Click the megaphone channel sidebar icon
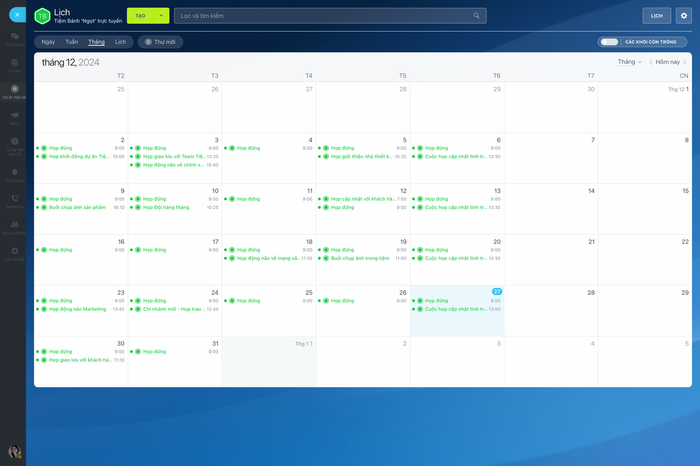700x466 pixels. tap(14, 117)
